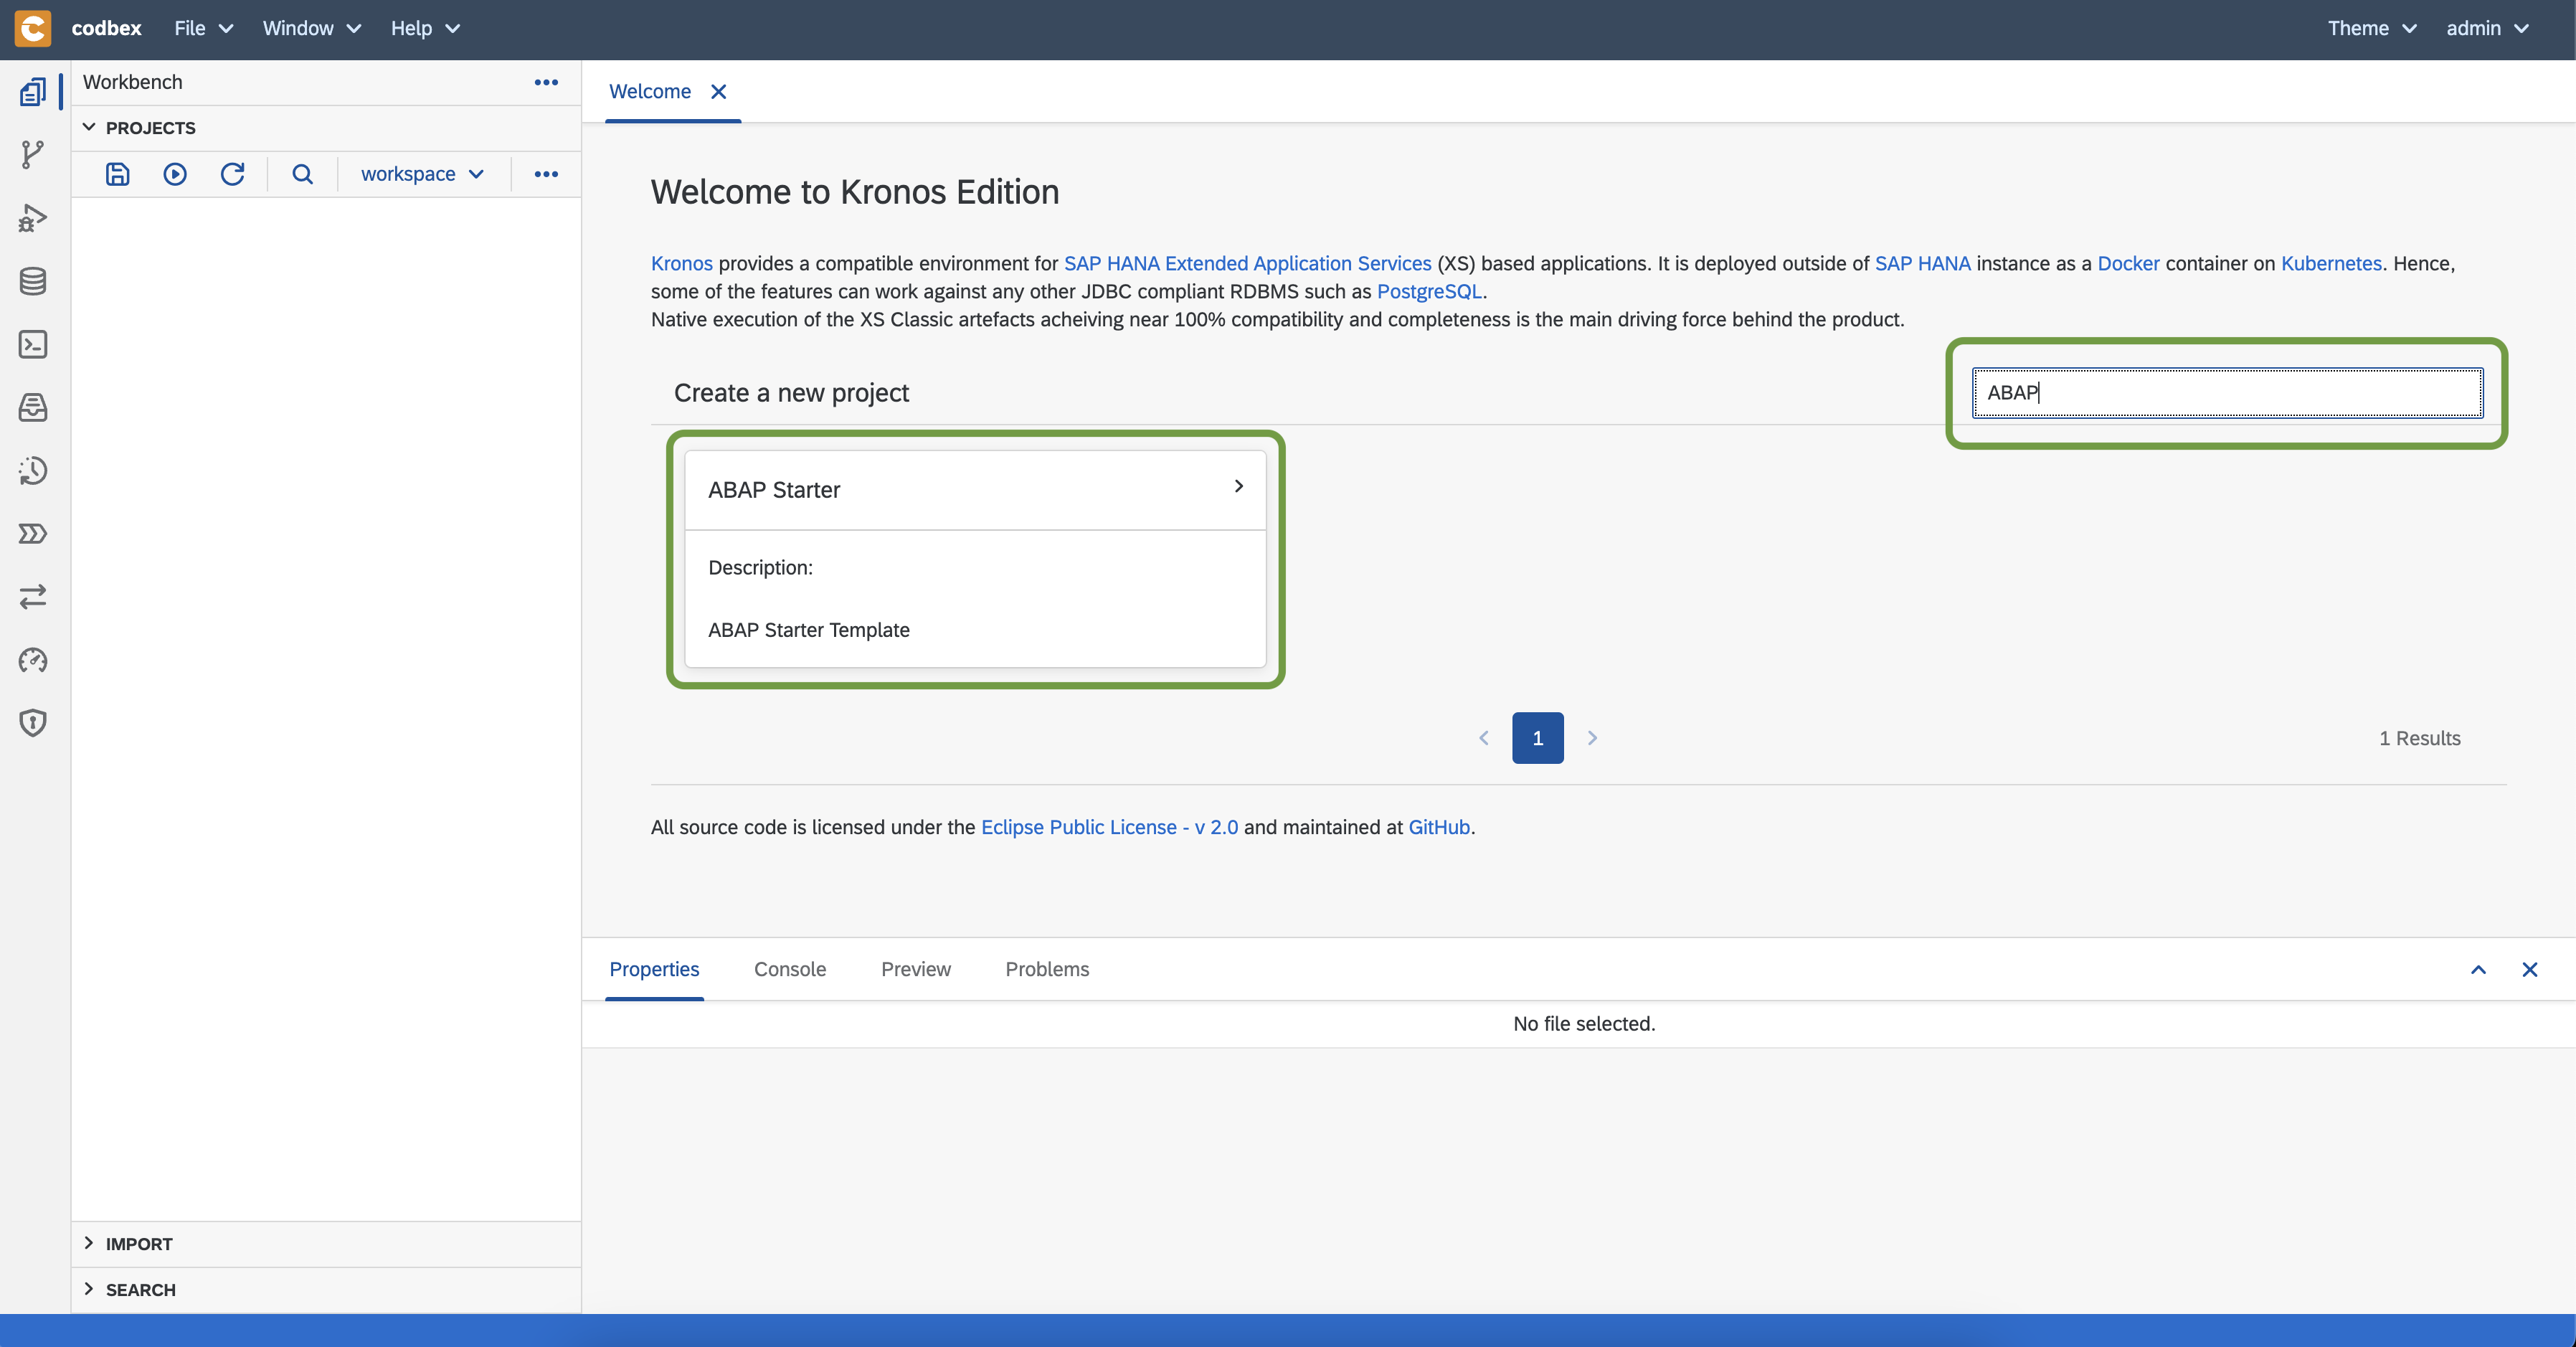Open the Monitoring gauge sidebar icon
The width and height of the screenshot is (2576, 1347).
(33, 660)
